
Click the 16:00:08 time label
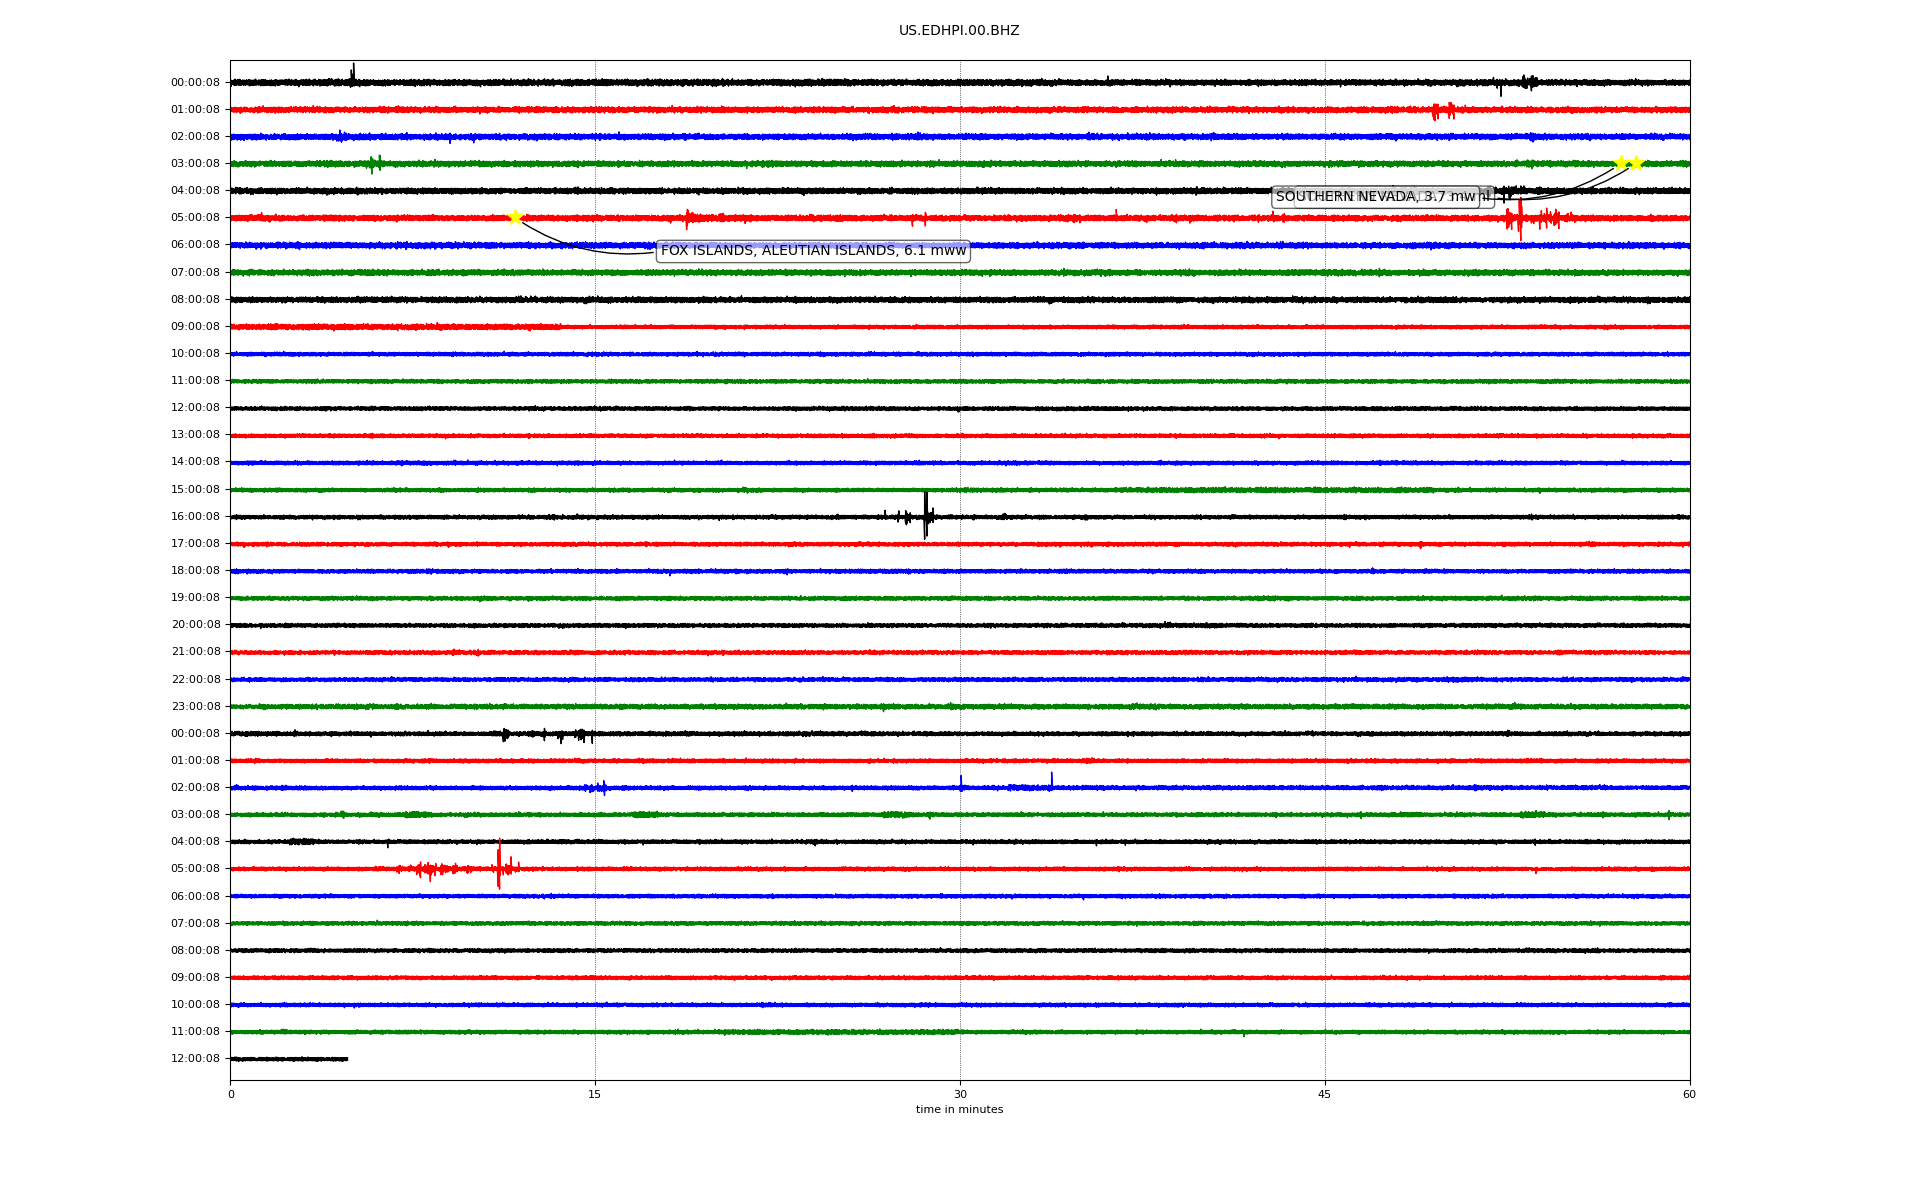195,517
